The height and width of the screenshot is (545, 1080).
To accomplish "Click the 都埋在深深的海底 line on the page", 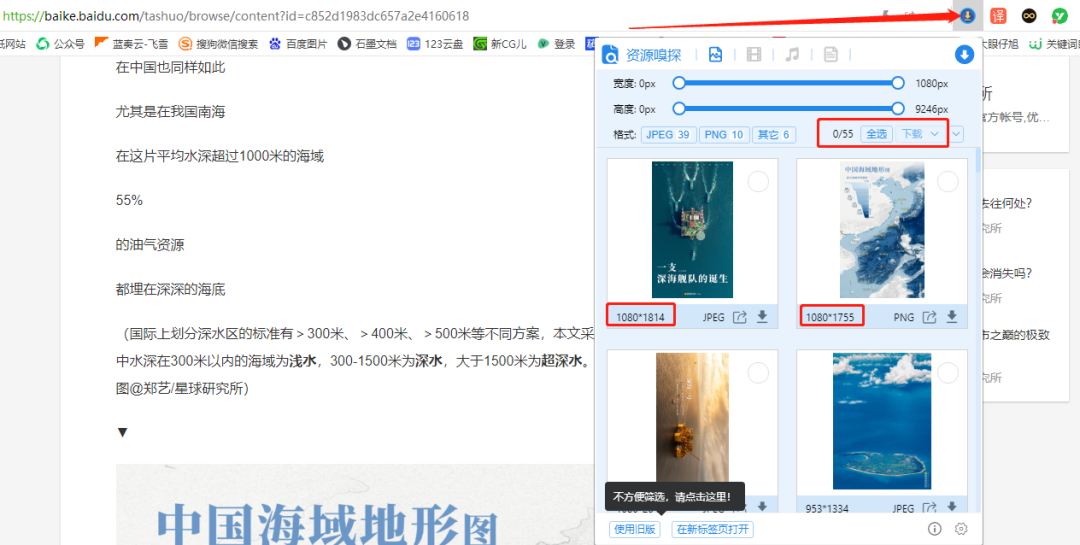I will click(170, 289).
